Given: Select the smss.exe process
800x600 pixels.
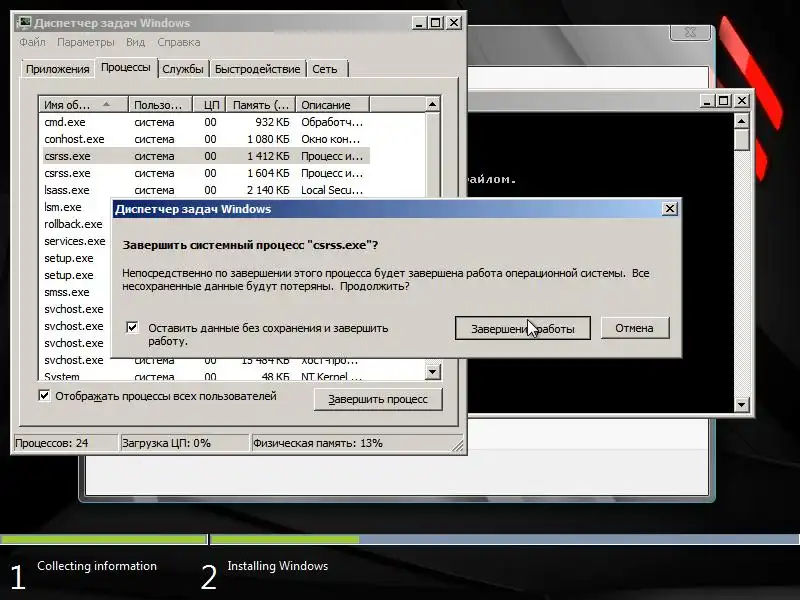Looking at the screenshot, I should [x=67, y=292].
